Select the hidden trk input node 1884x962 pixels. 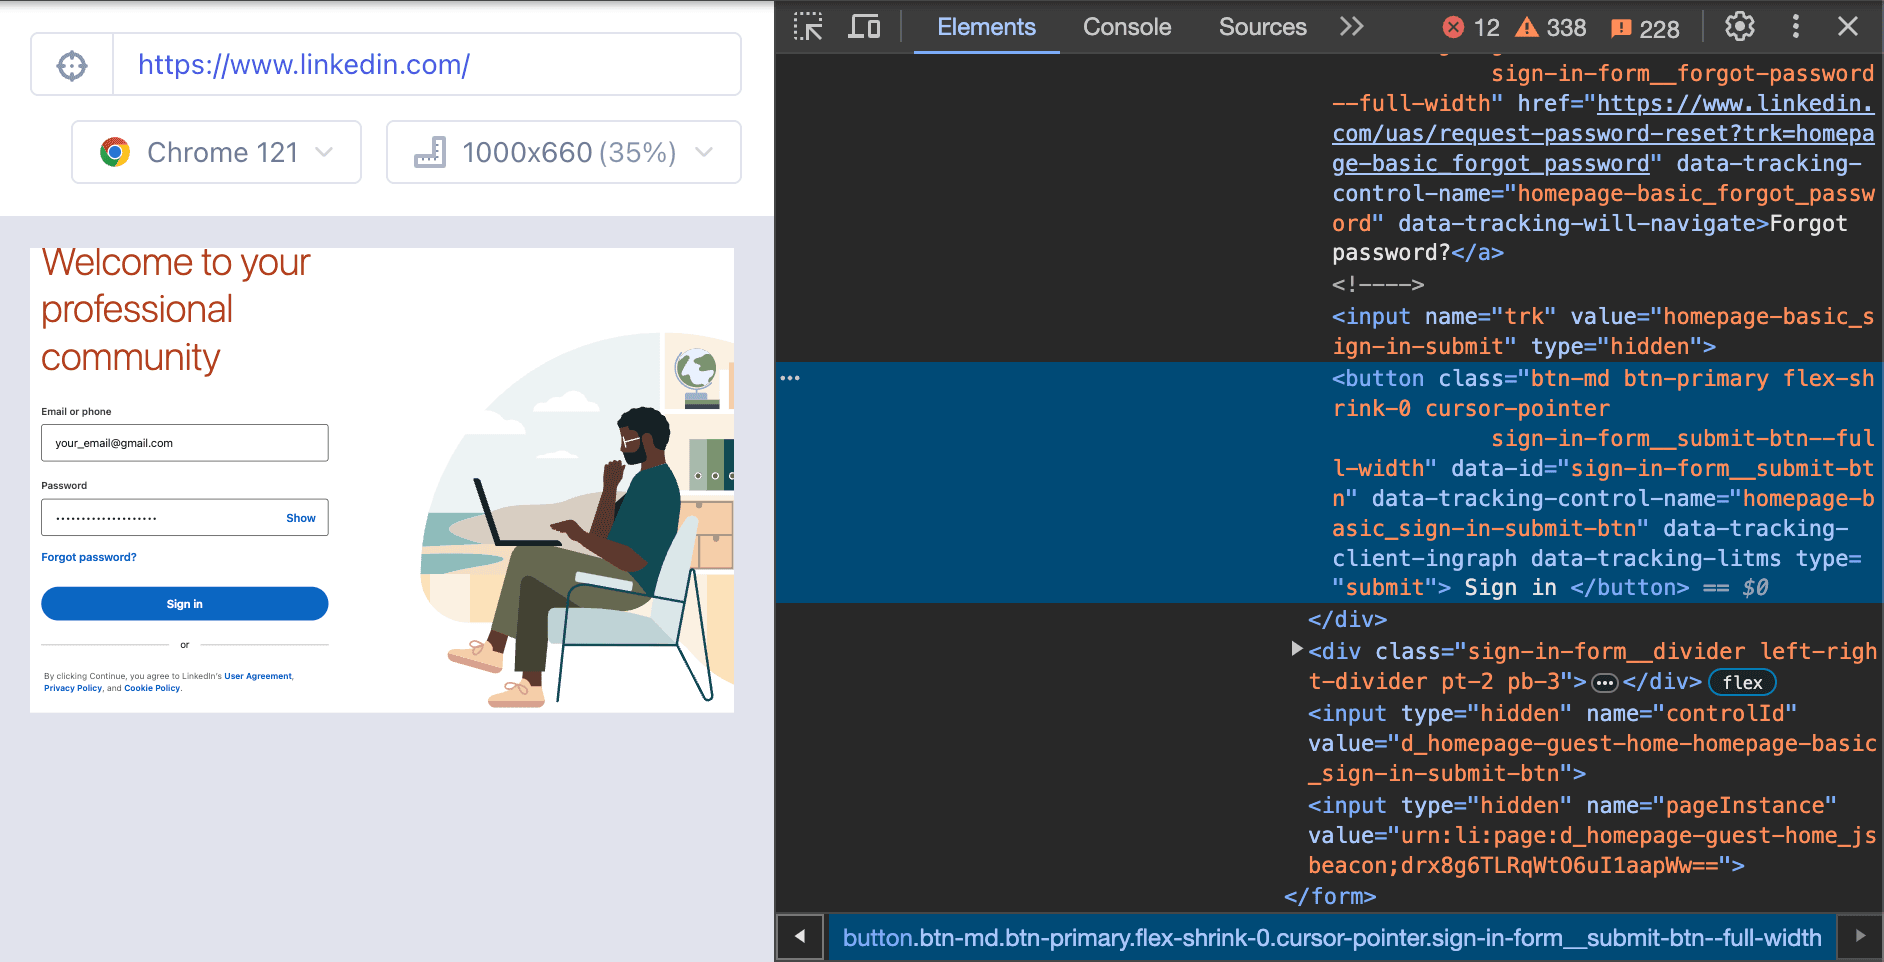[1603, 331]
